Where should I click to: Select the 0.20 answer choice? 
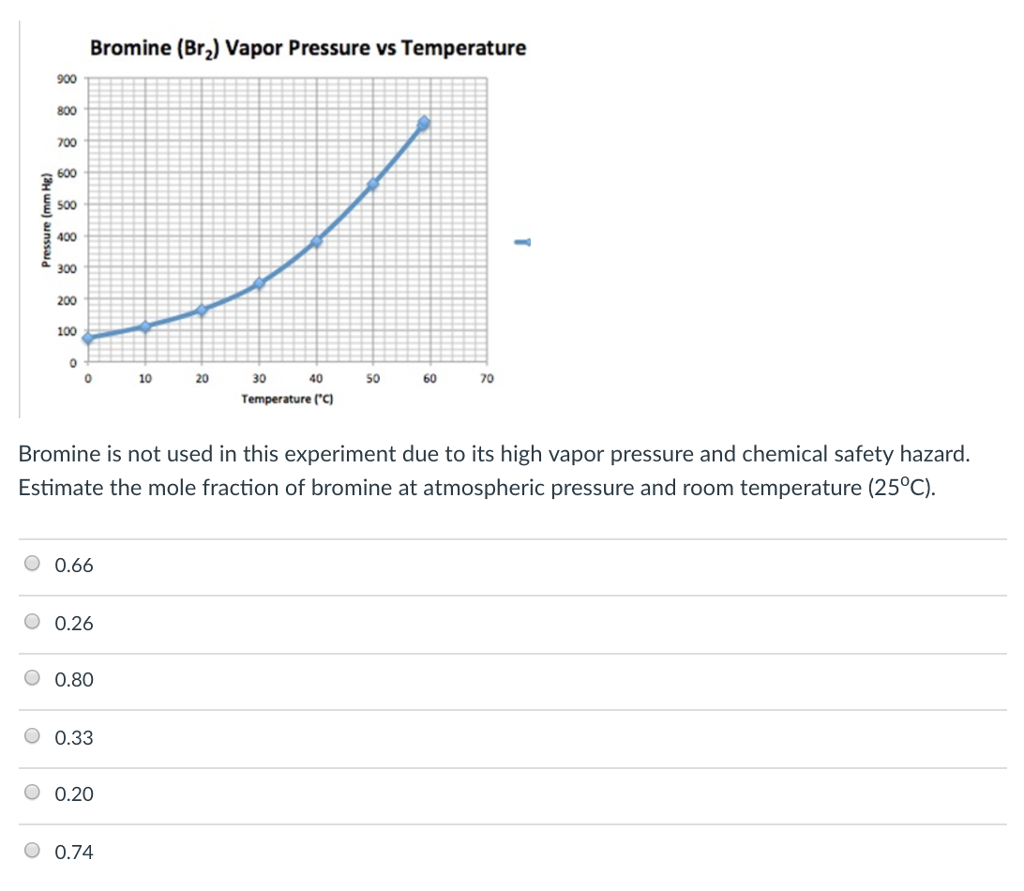point(30,793)
